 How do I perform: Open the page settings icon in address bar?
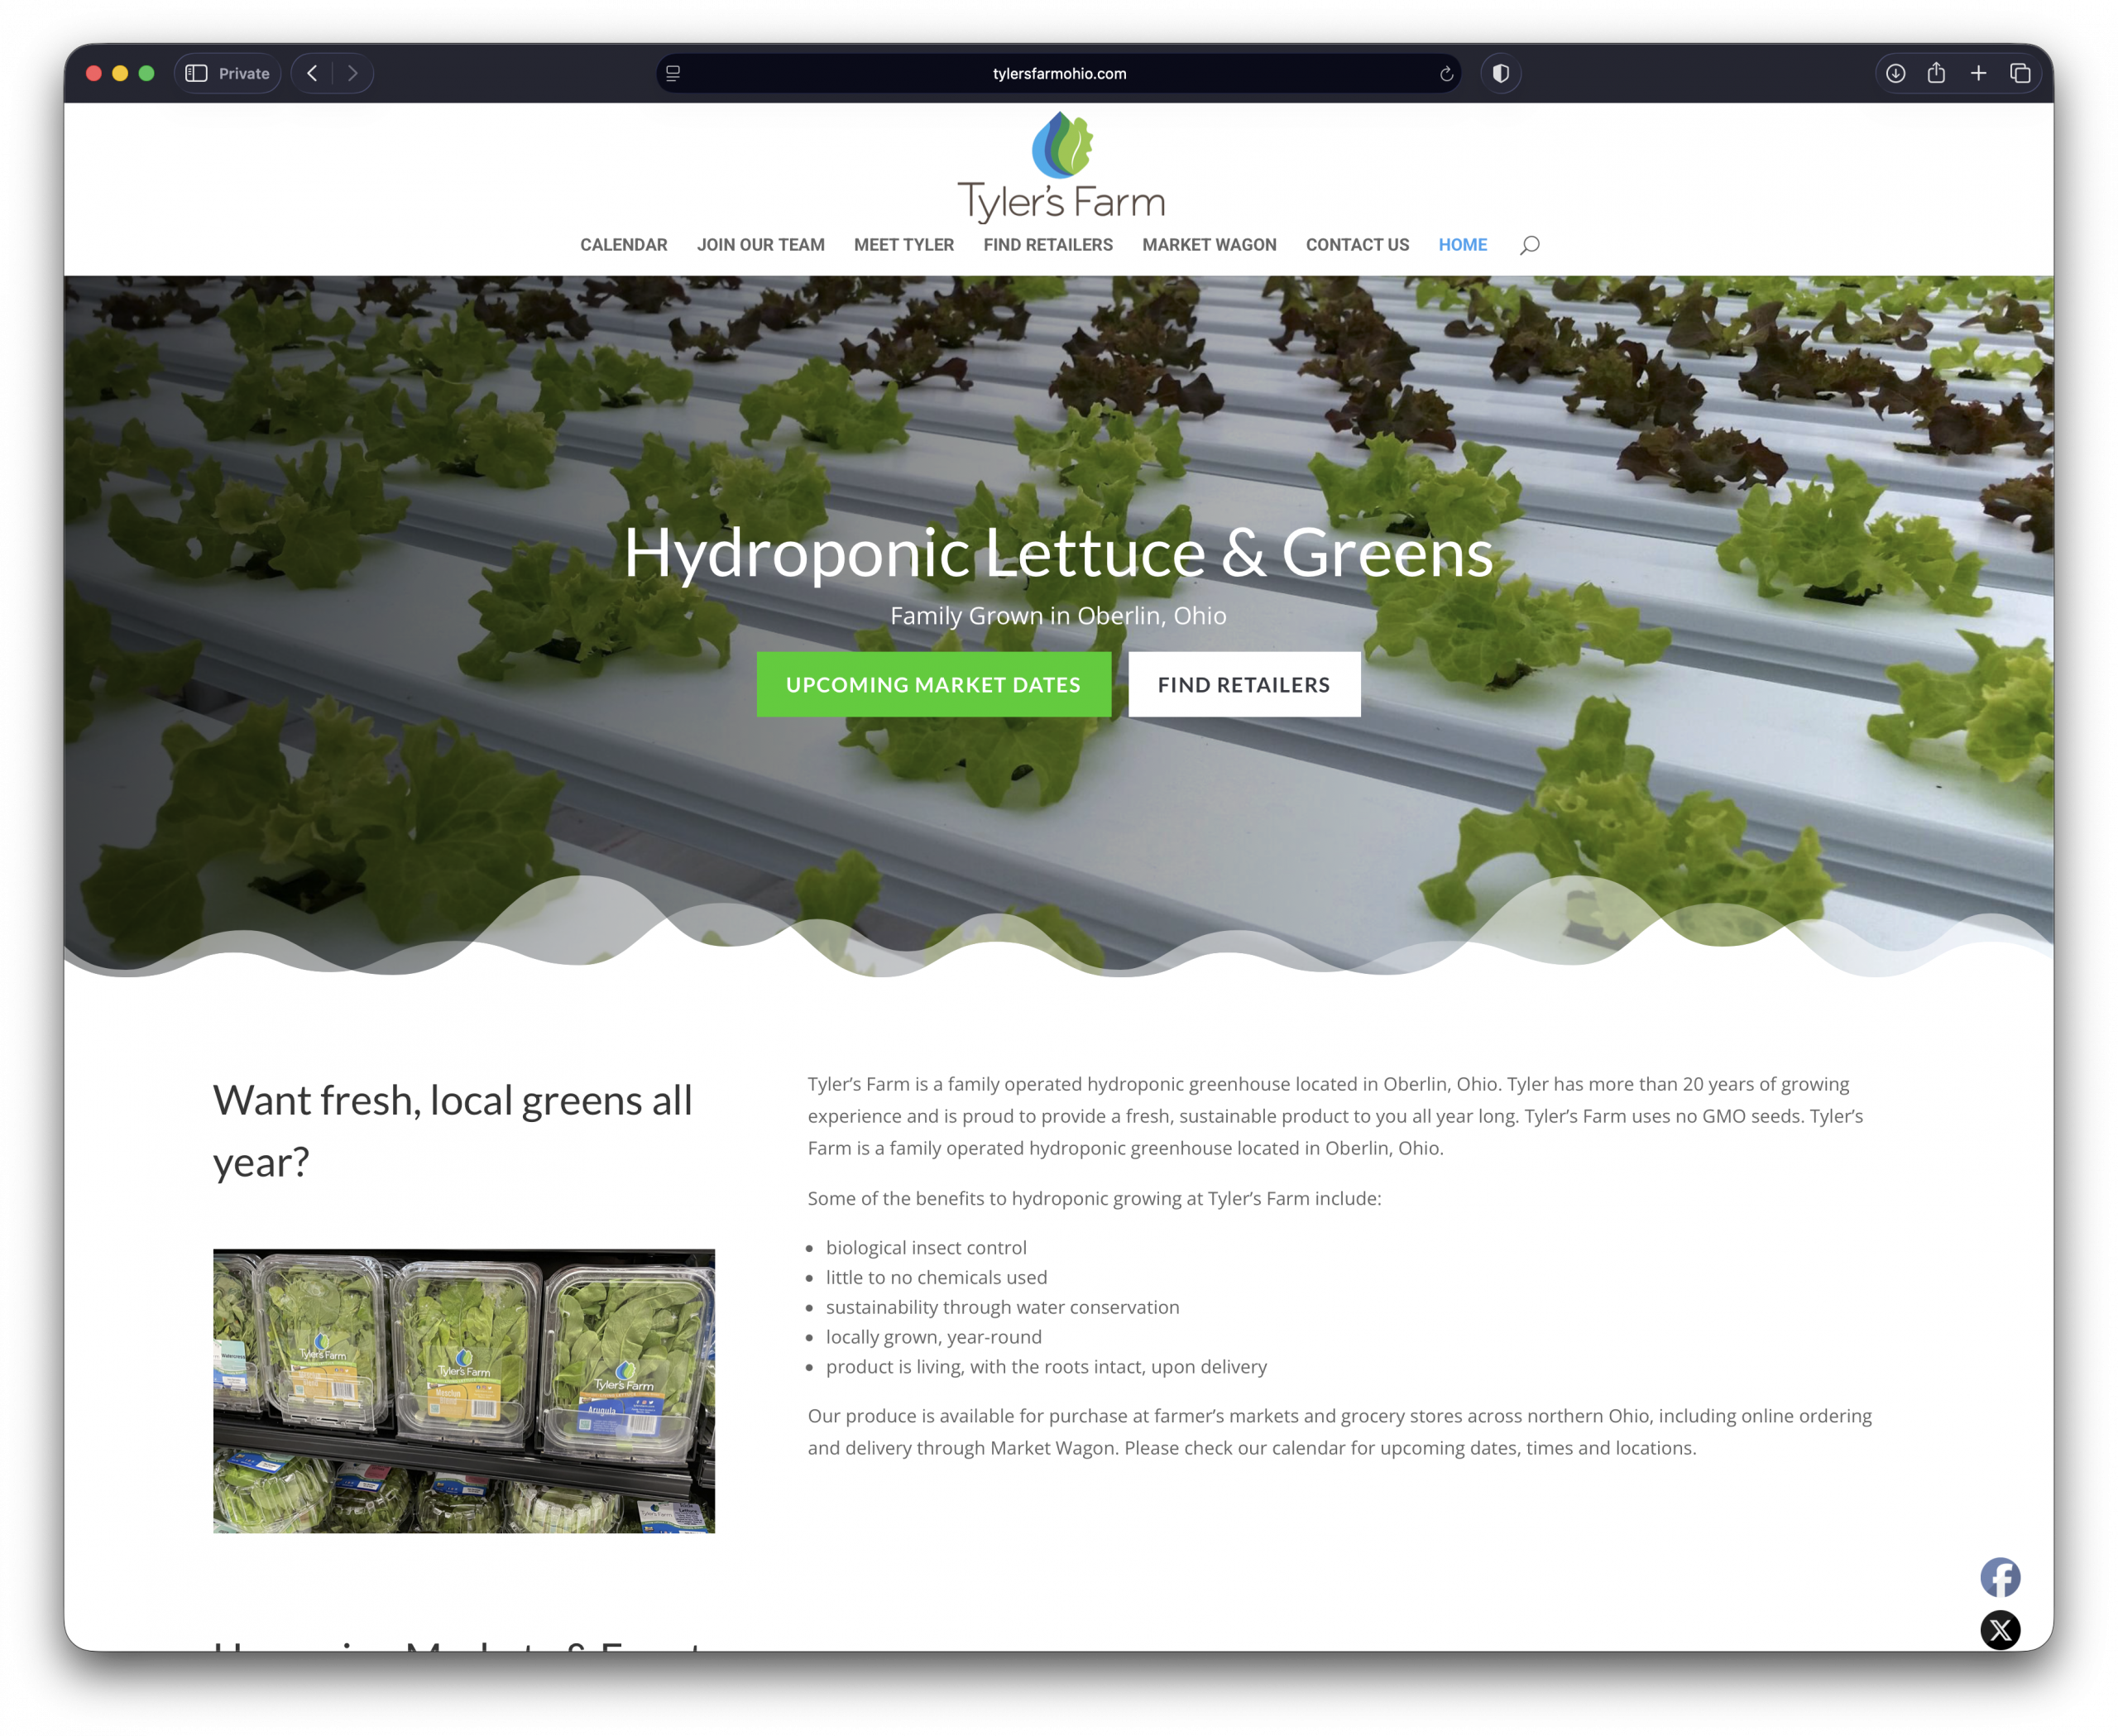[x=673, y=73]
